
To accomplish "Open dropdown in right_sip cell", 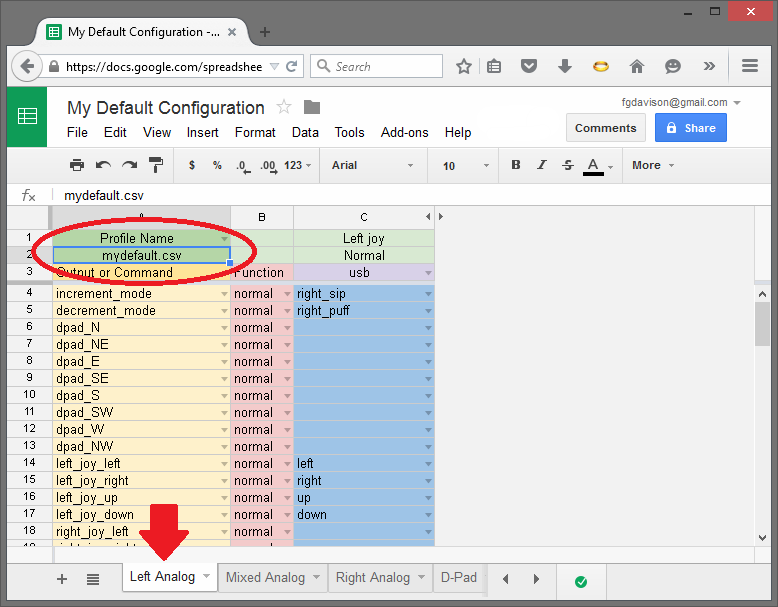I will click(428, 294).
